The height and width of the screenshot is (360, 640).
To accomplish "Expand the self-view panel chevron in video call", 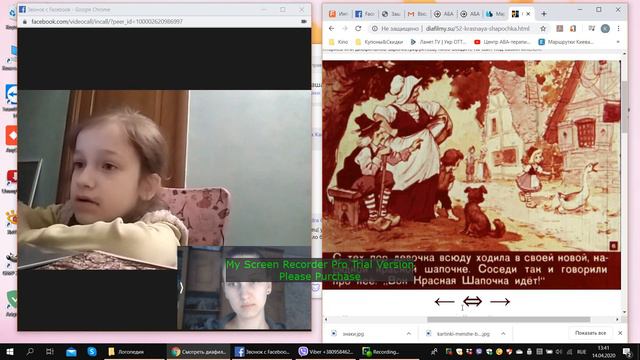I will point(181,288).
